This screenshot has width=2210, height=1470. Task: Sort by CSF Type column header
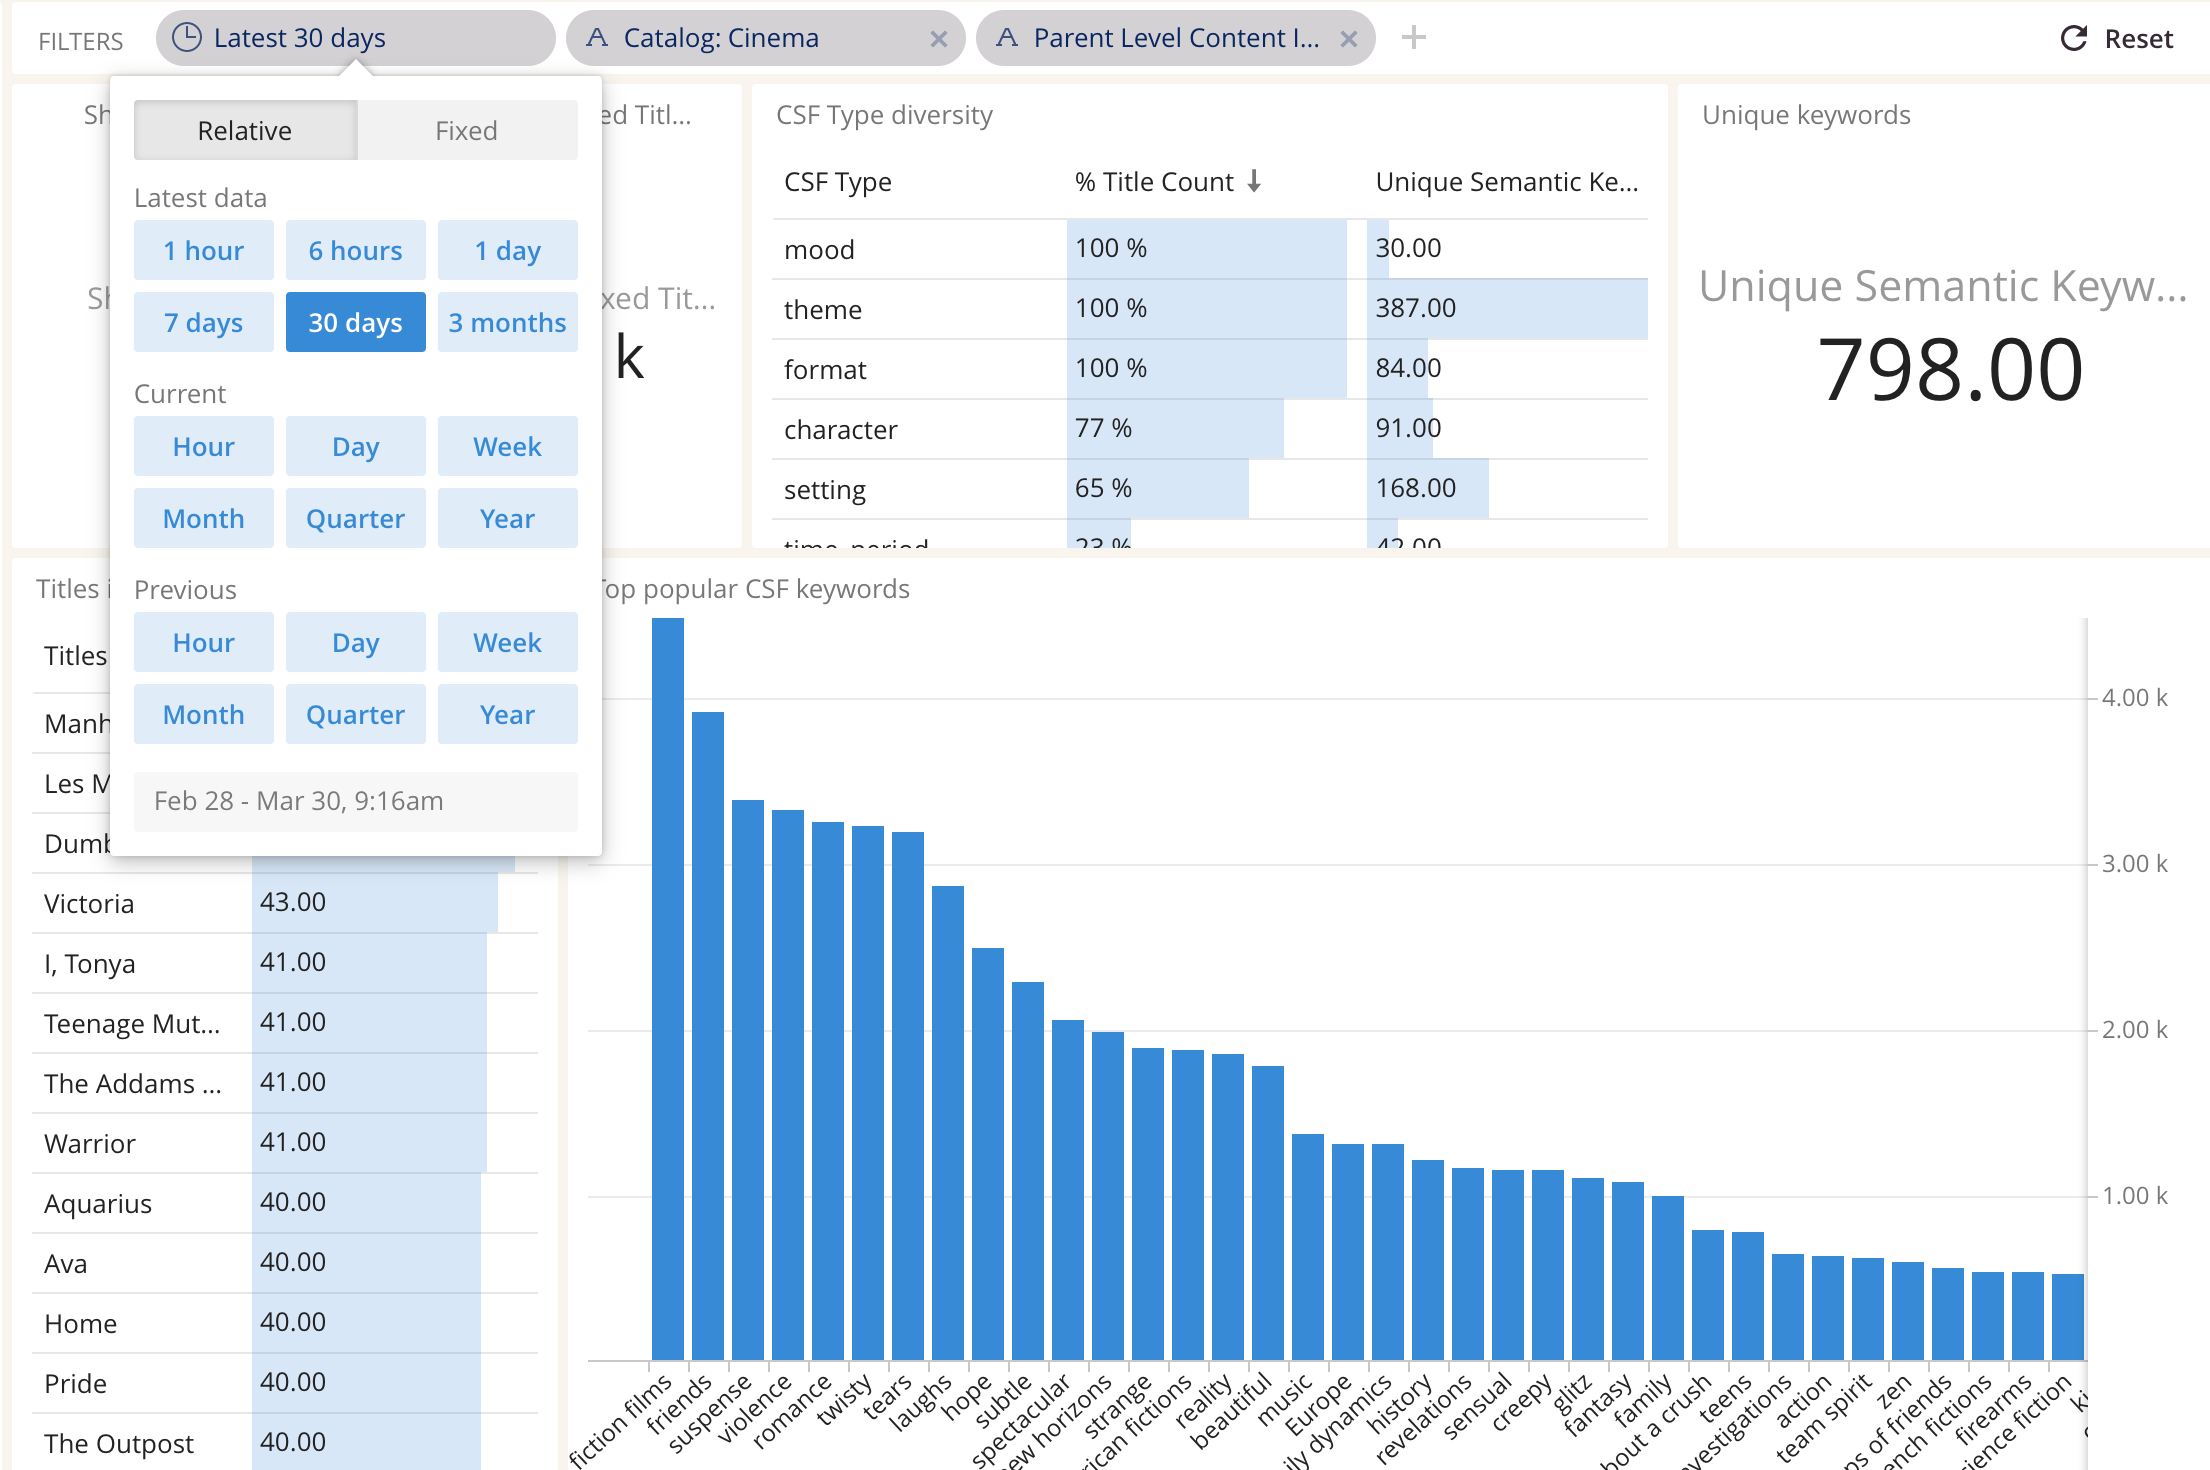pos(838,182)
